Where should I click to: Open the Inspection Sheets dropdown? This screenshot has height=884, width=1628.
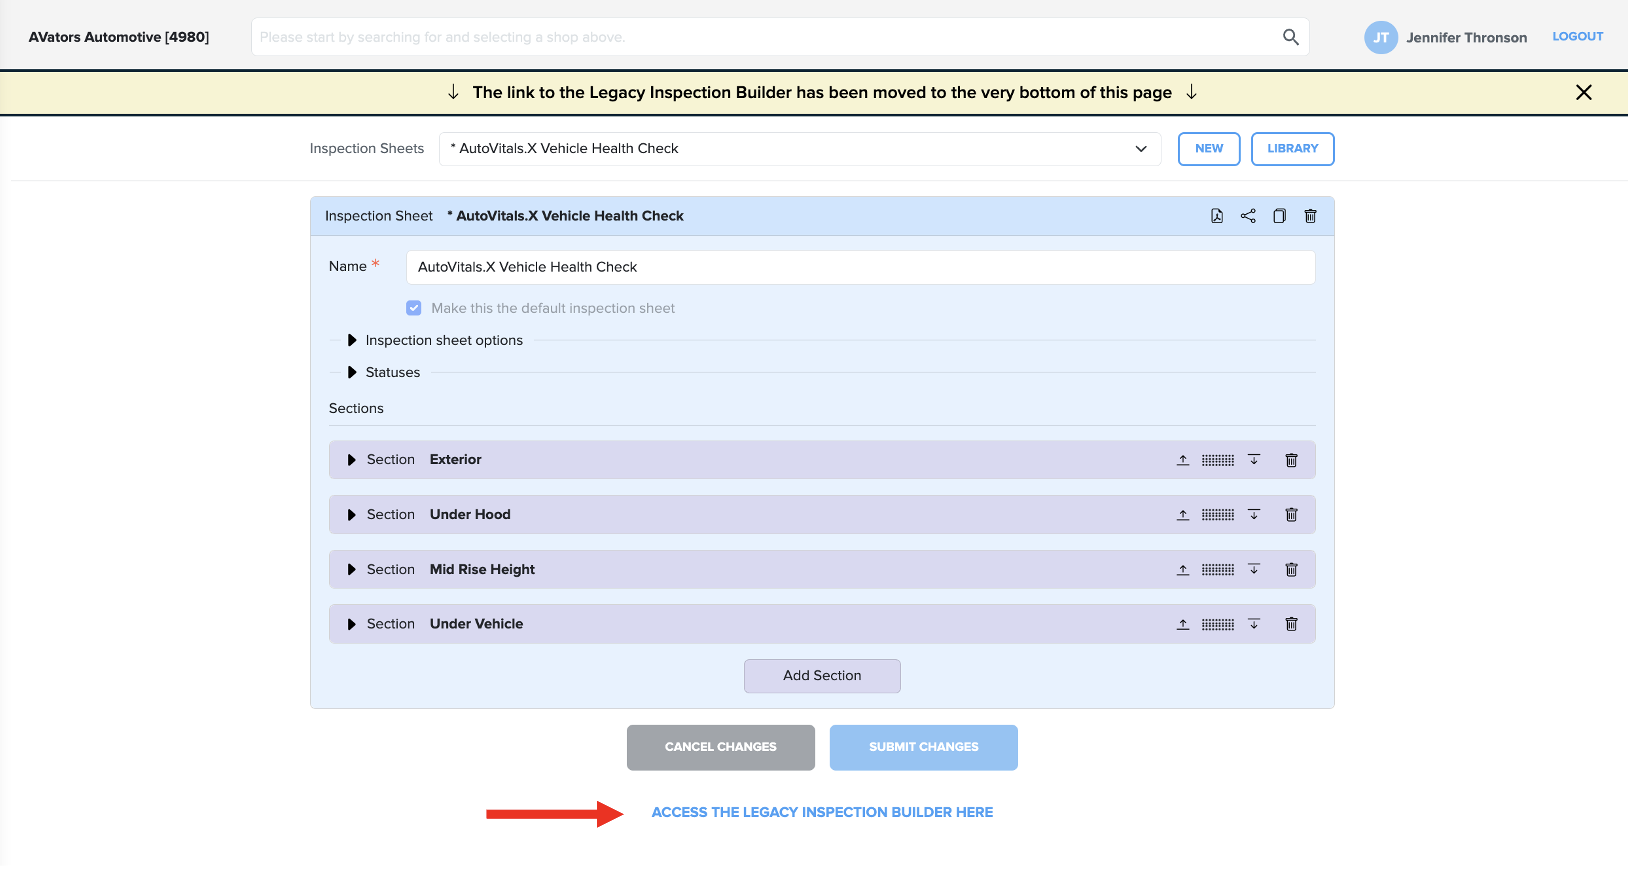pyautogui.click(x=800, y=149)
